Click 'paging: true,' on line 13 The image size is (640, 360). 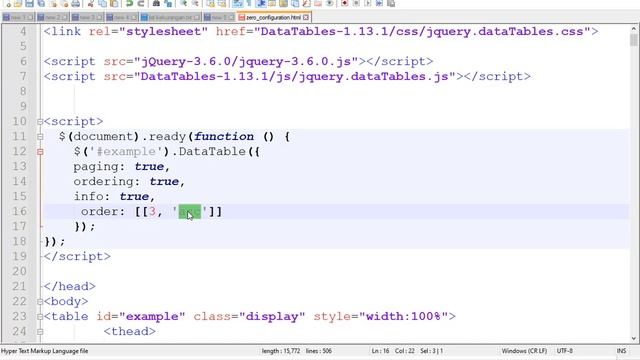122,167
